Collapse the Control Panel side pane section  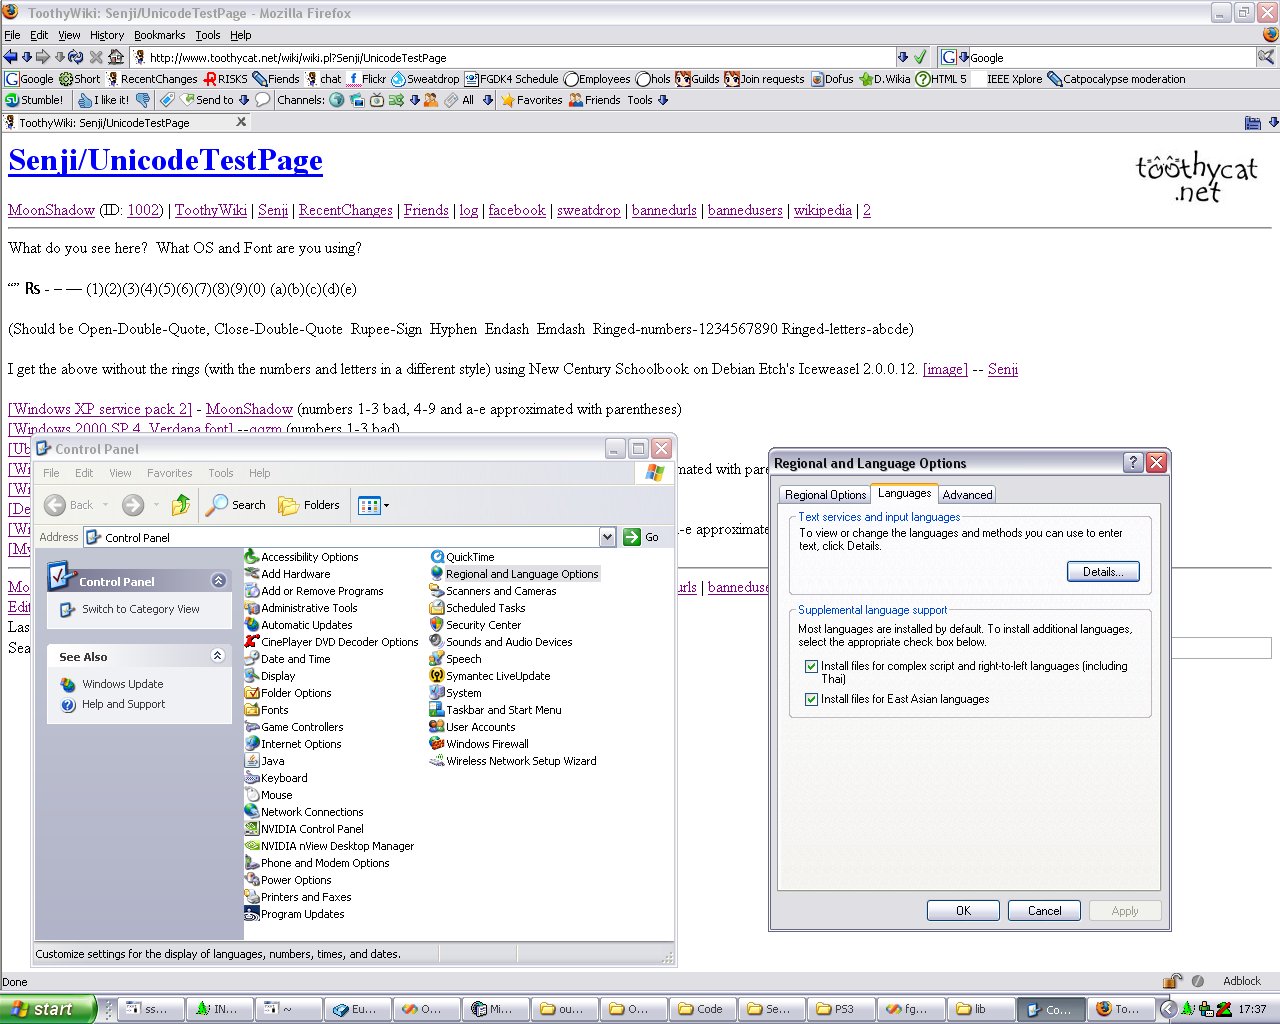click(218, 581)
